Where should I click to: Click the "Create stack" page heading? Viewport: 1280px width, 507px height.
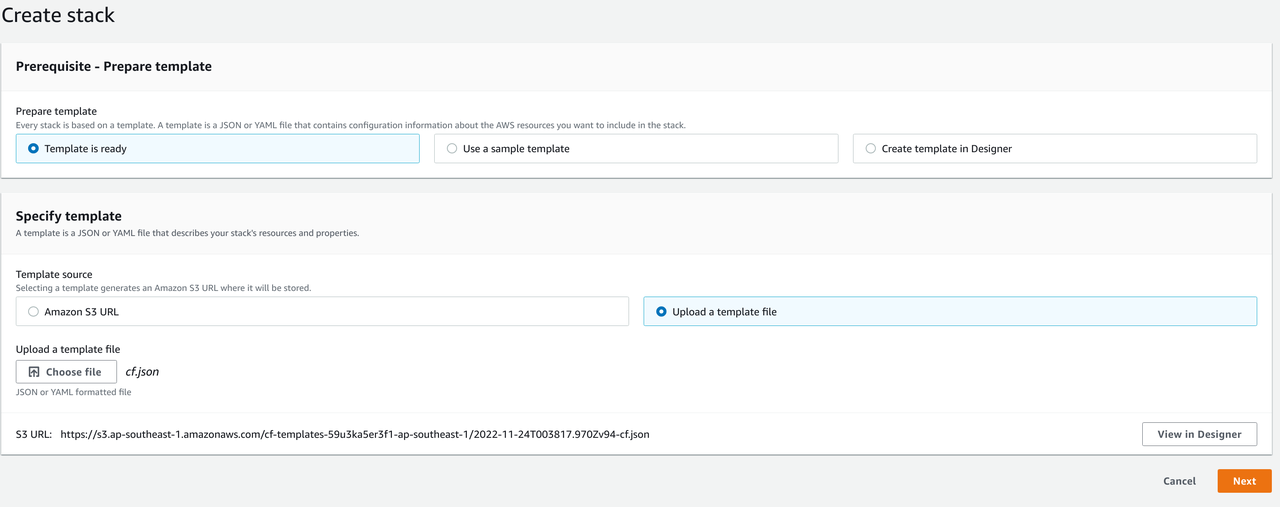58,16
